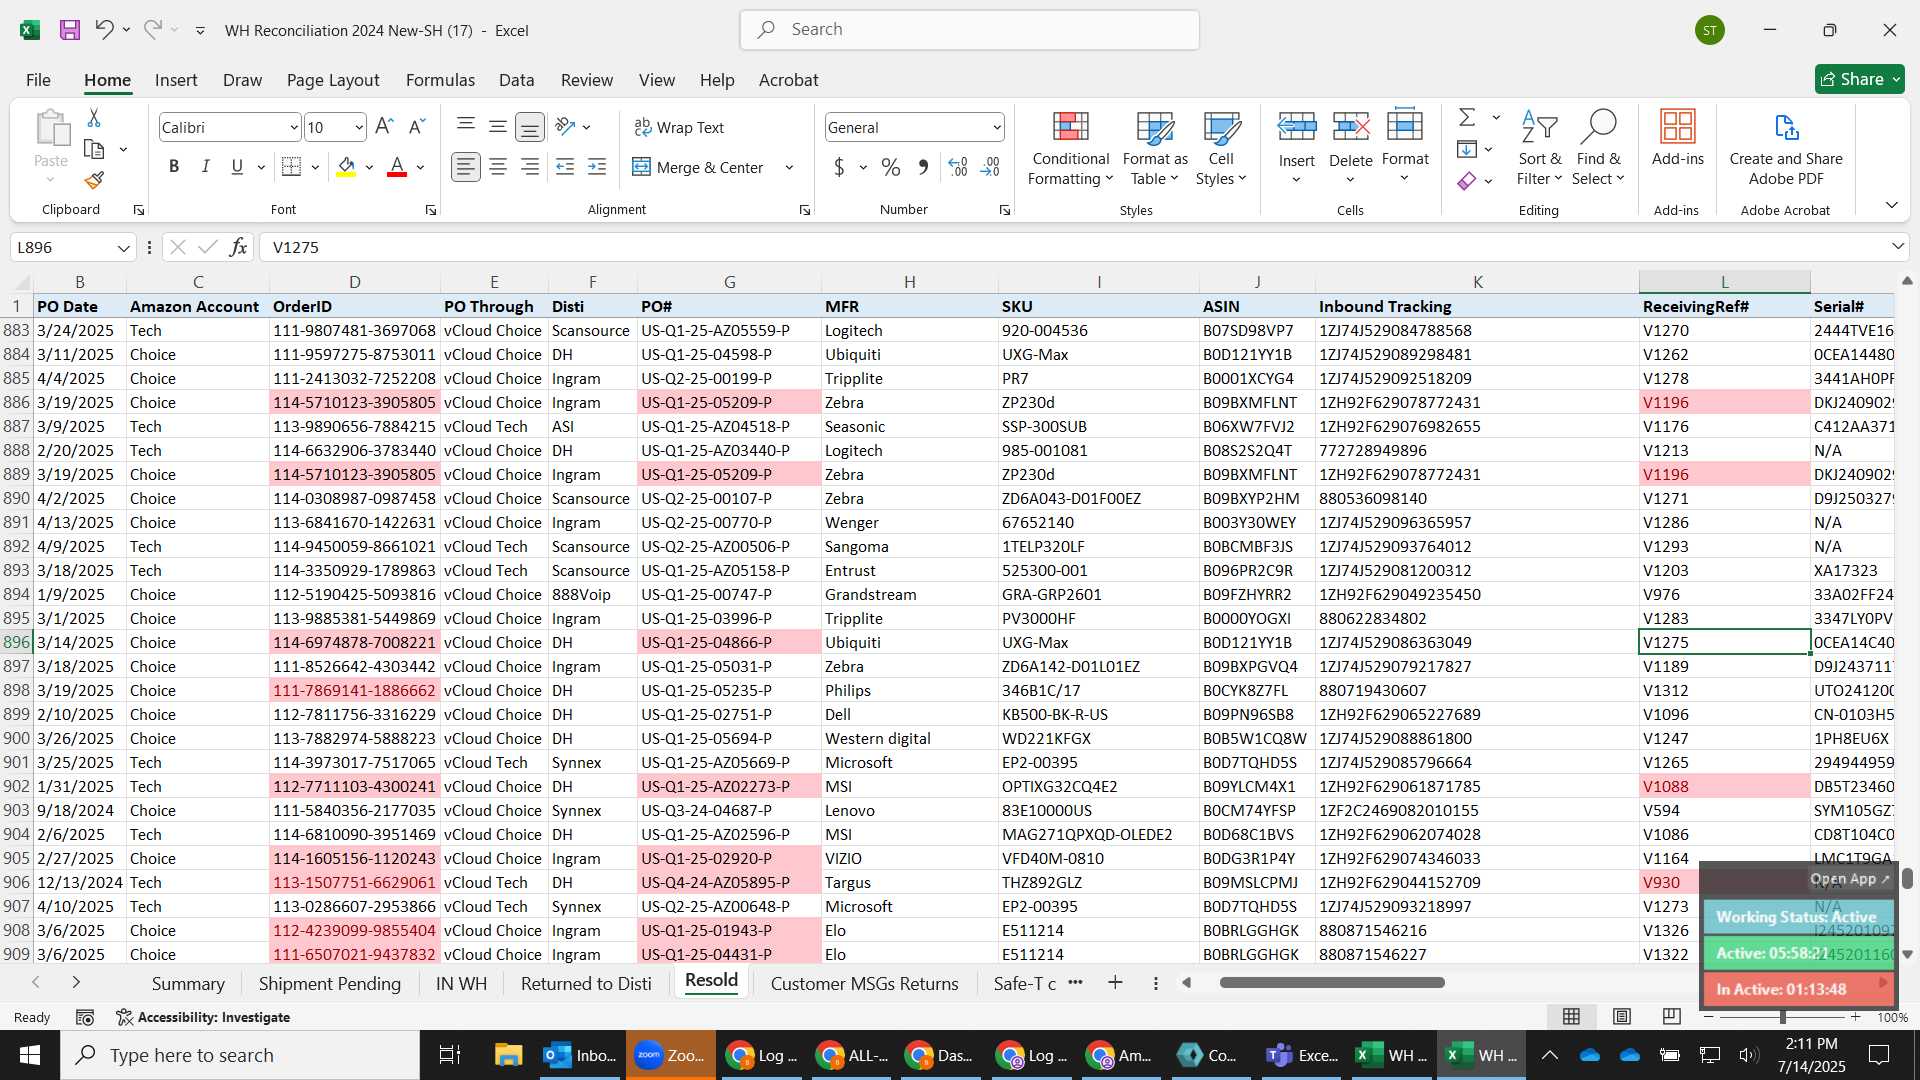Open Find & Select button
The width and height of the screenshot is (1920, 1080).
click(1598, 148)
